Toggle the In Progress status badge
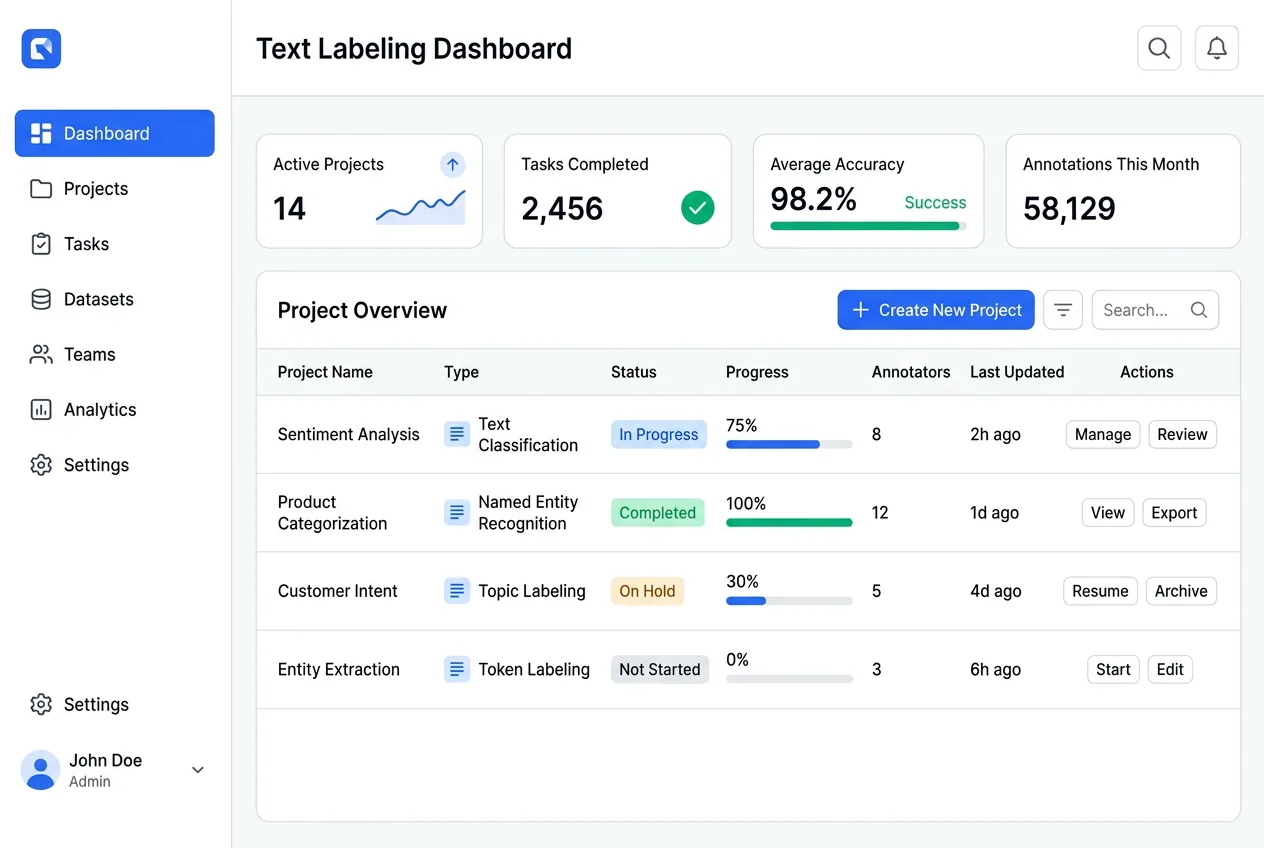 tap(658, 434)
